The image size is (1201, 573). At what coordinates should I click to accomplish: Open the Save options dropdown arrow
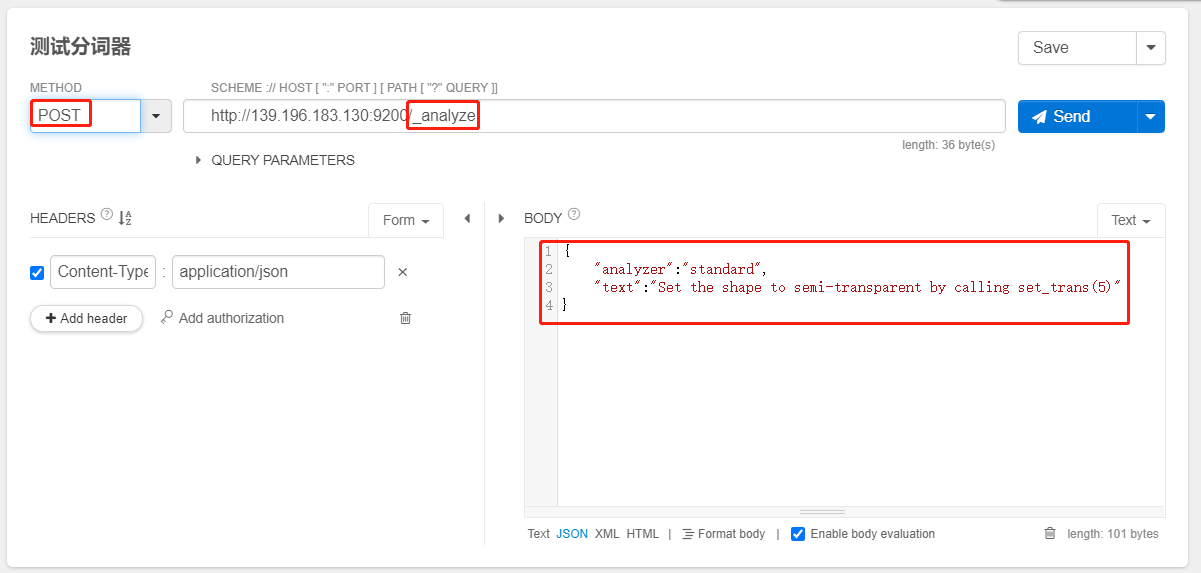[1150, 47]
